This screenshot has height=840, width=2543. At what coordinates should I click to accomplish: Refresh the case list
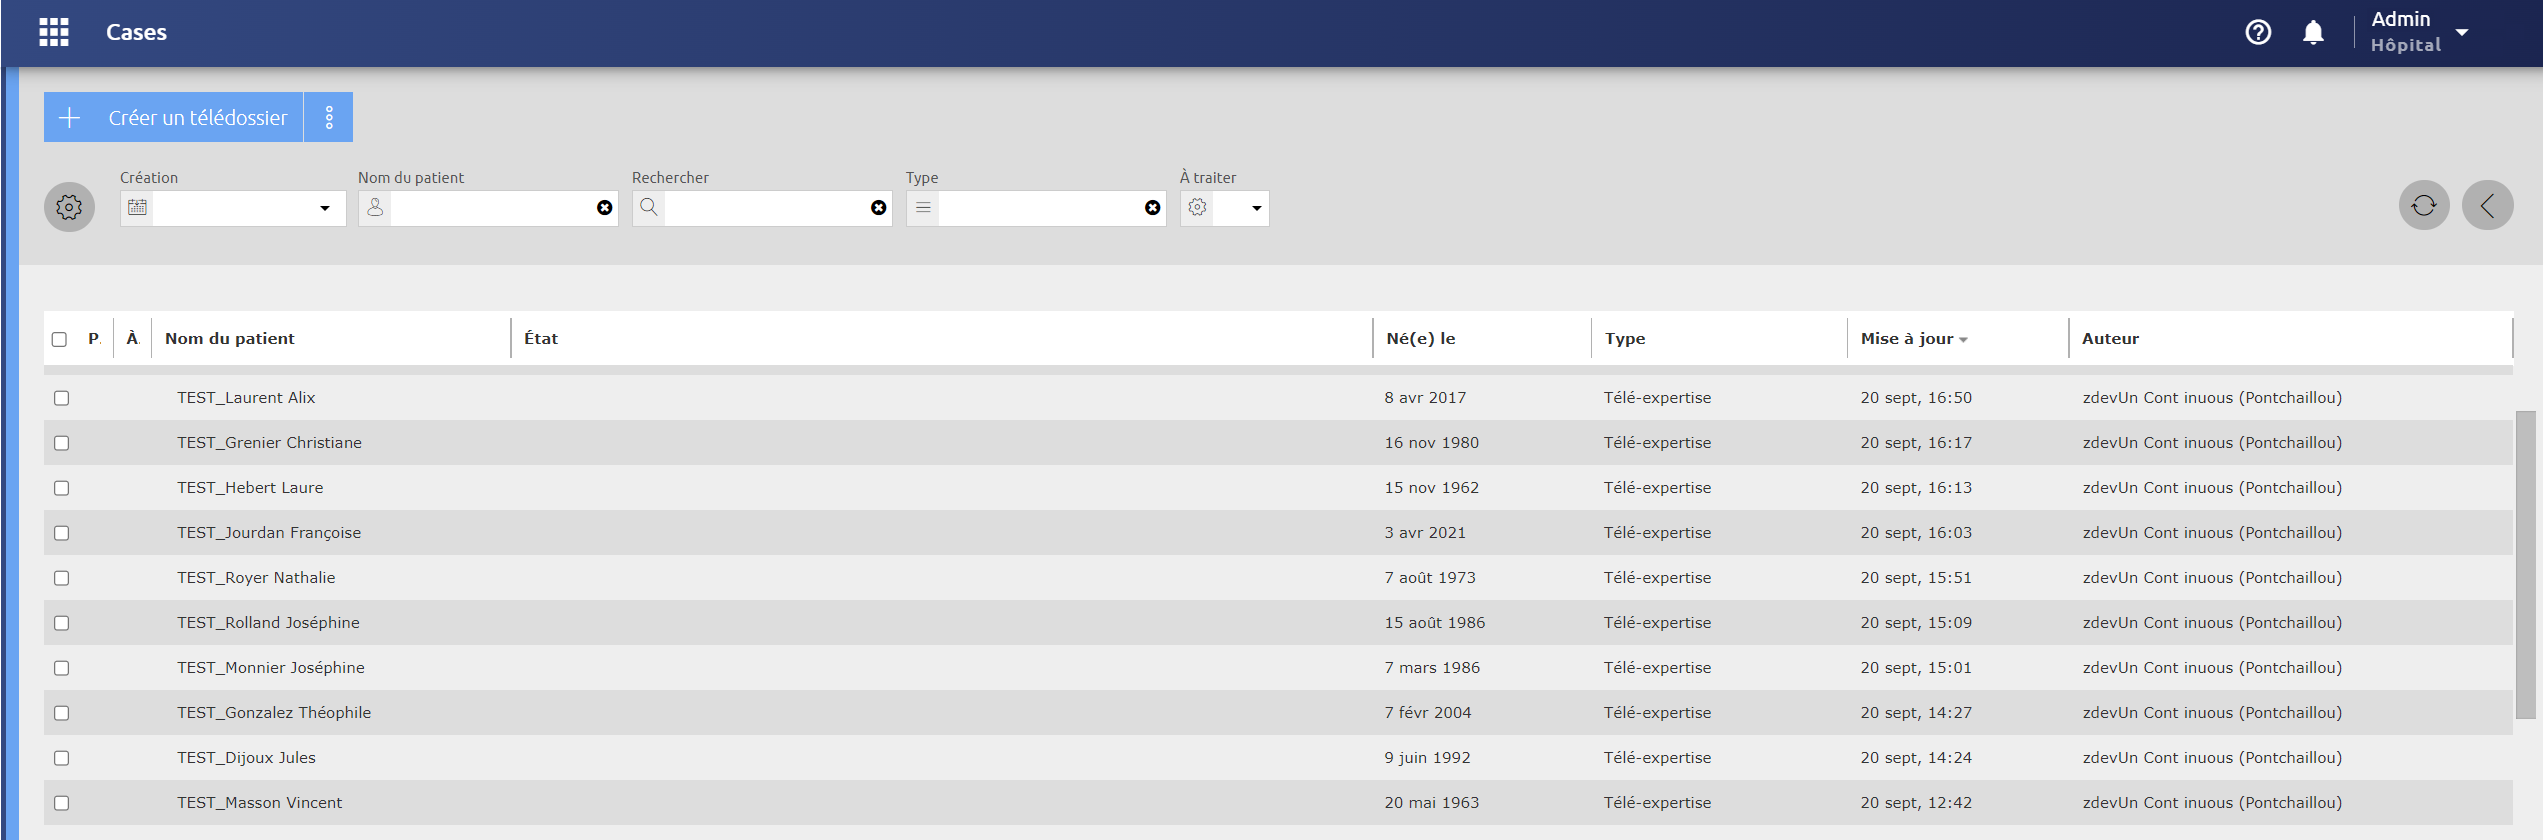pos(2424,205)
